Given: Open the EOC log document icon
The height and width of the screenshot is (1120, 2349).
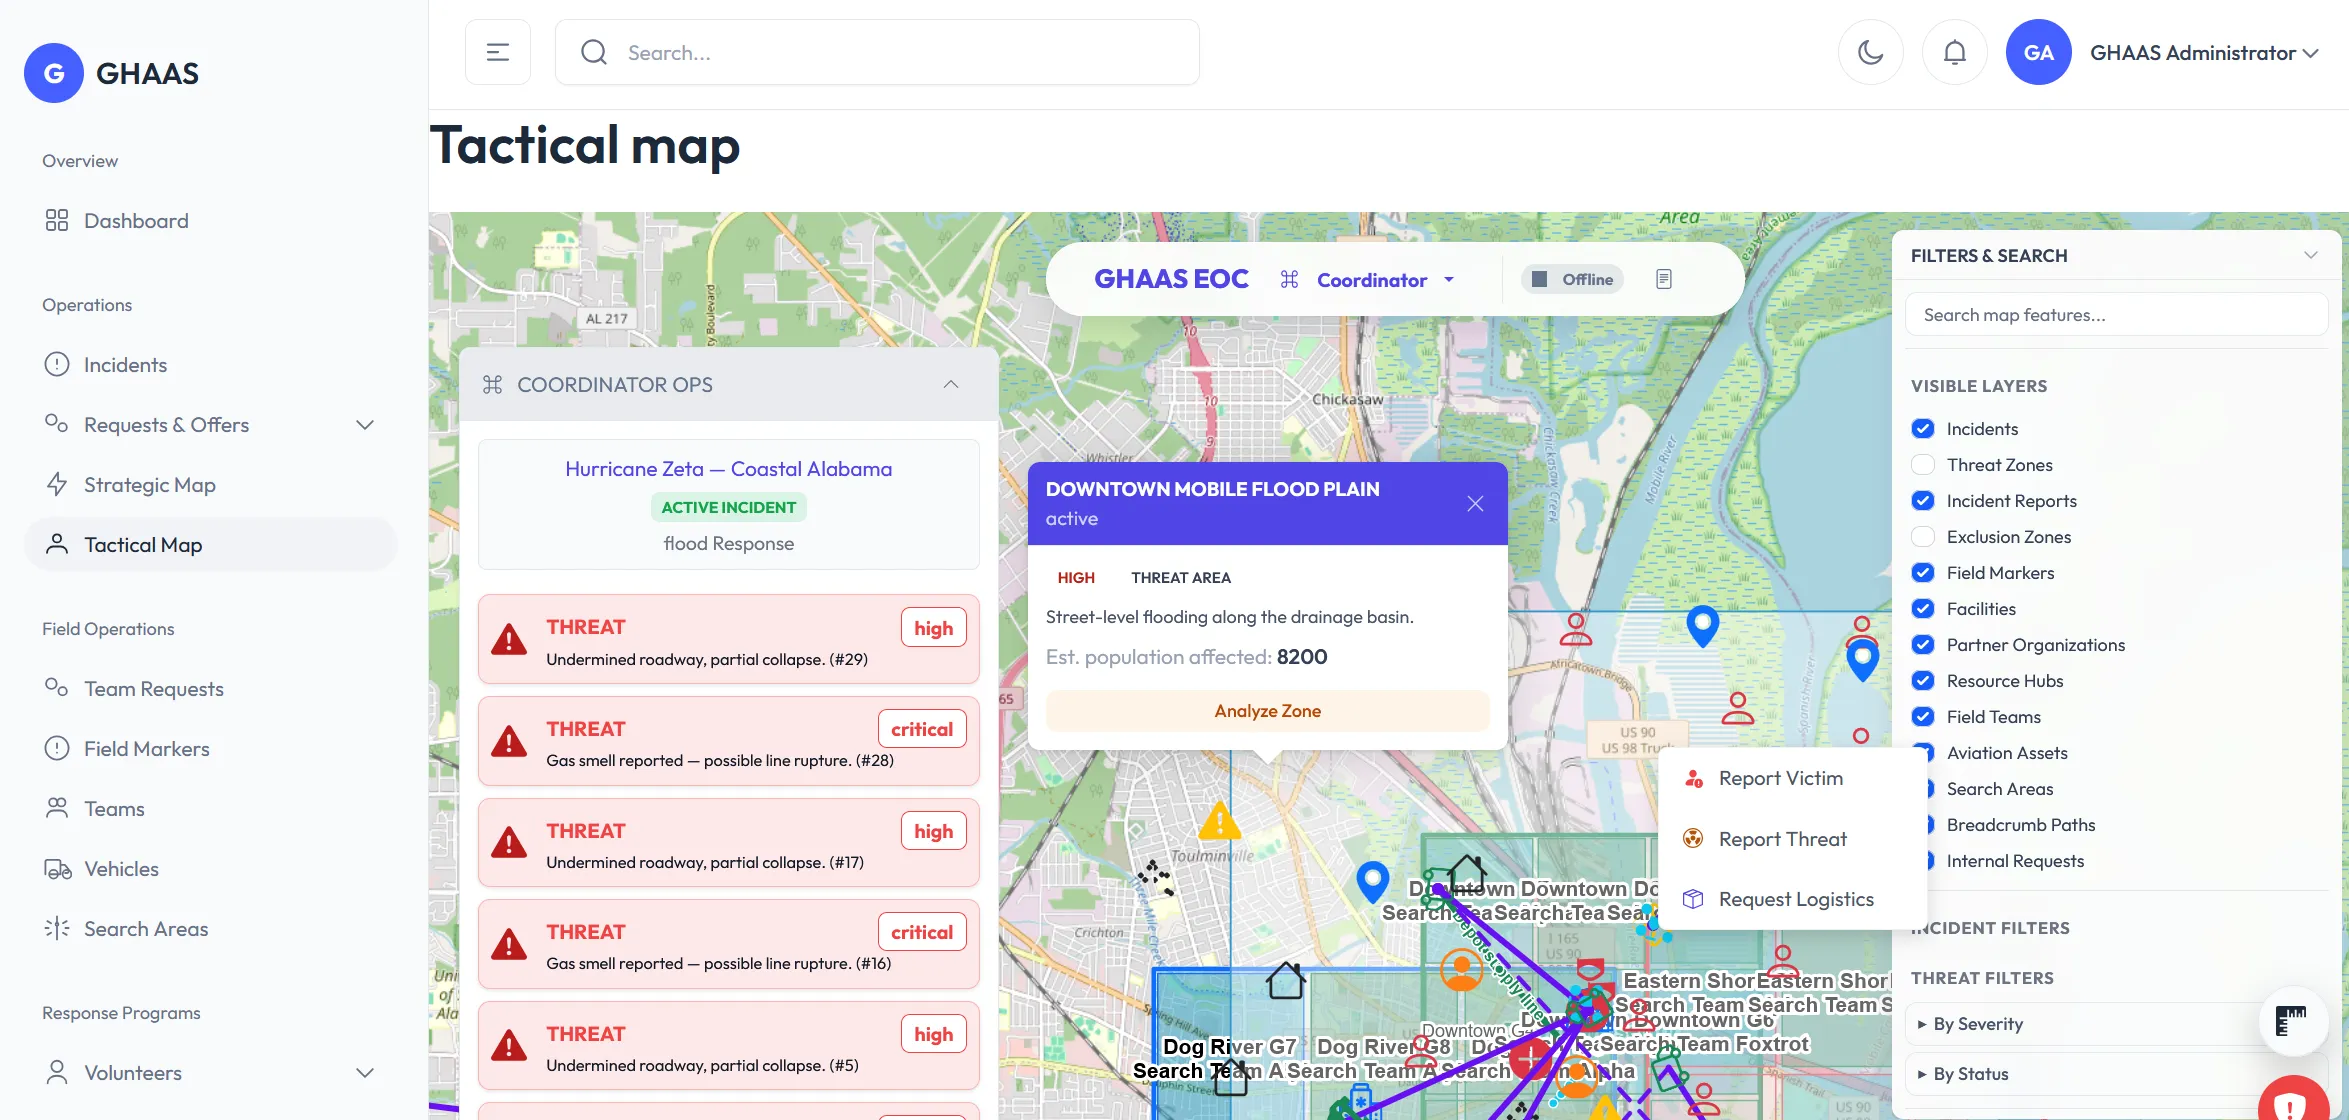Looking at the screenshot, I should point(1664,279).
